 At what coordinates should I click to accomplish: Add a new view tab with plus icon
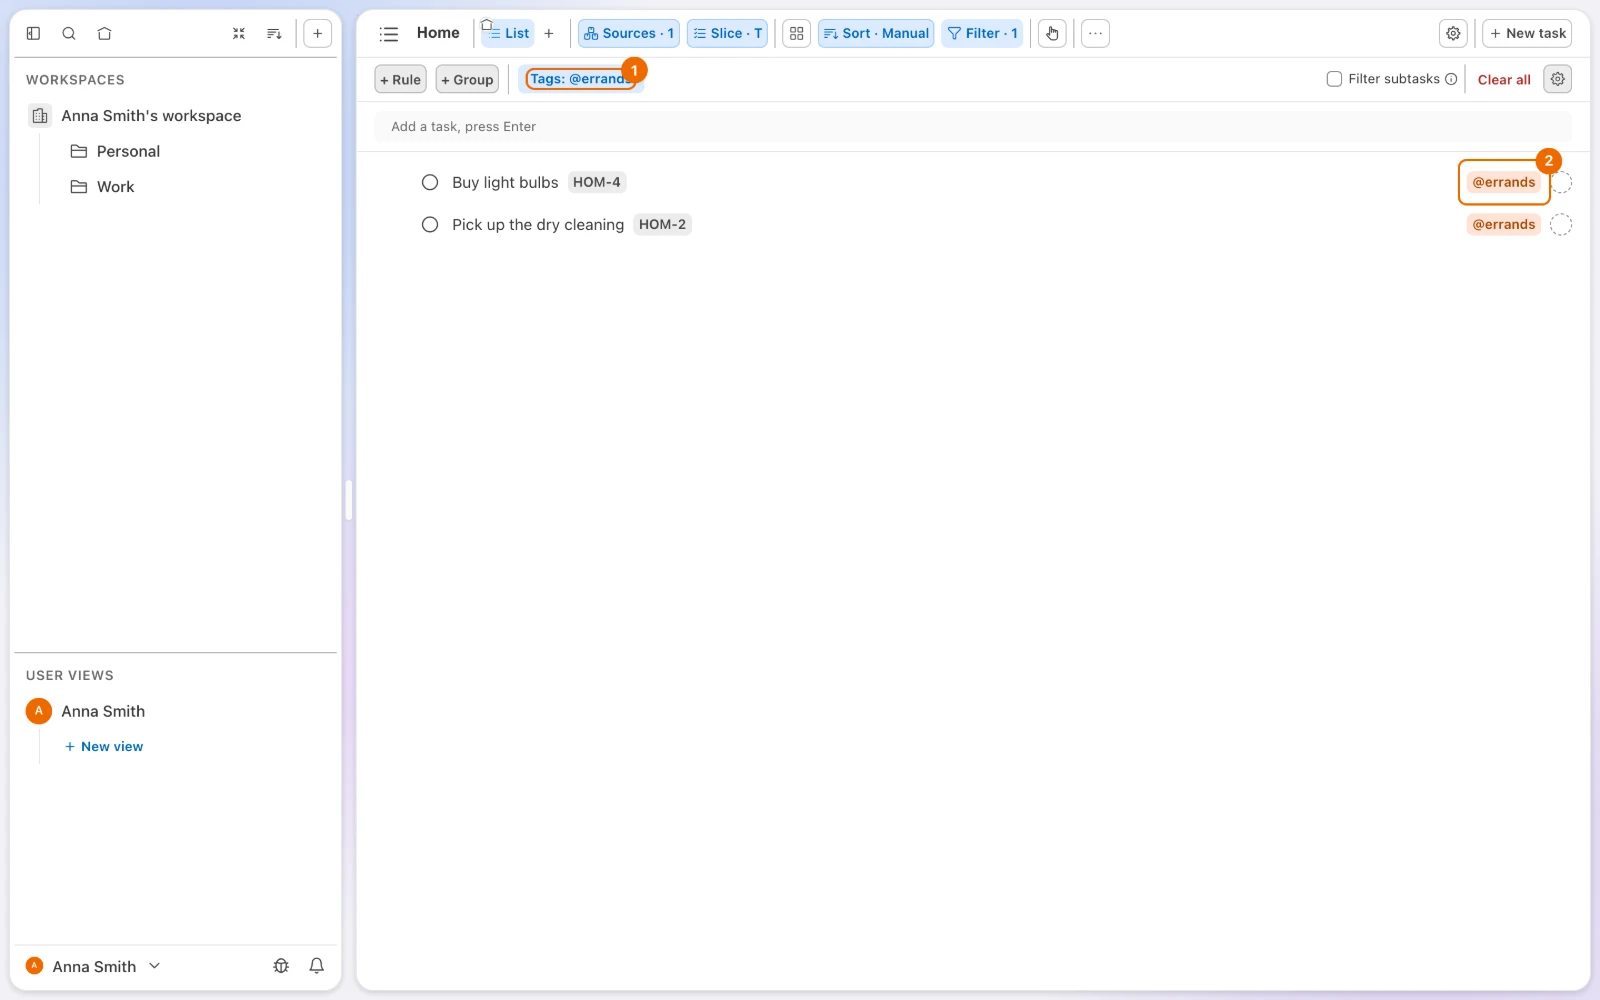tap(548, 33)
